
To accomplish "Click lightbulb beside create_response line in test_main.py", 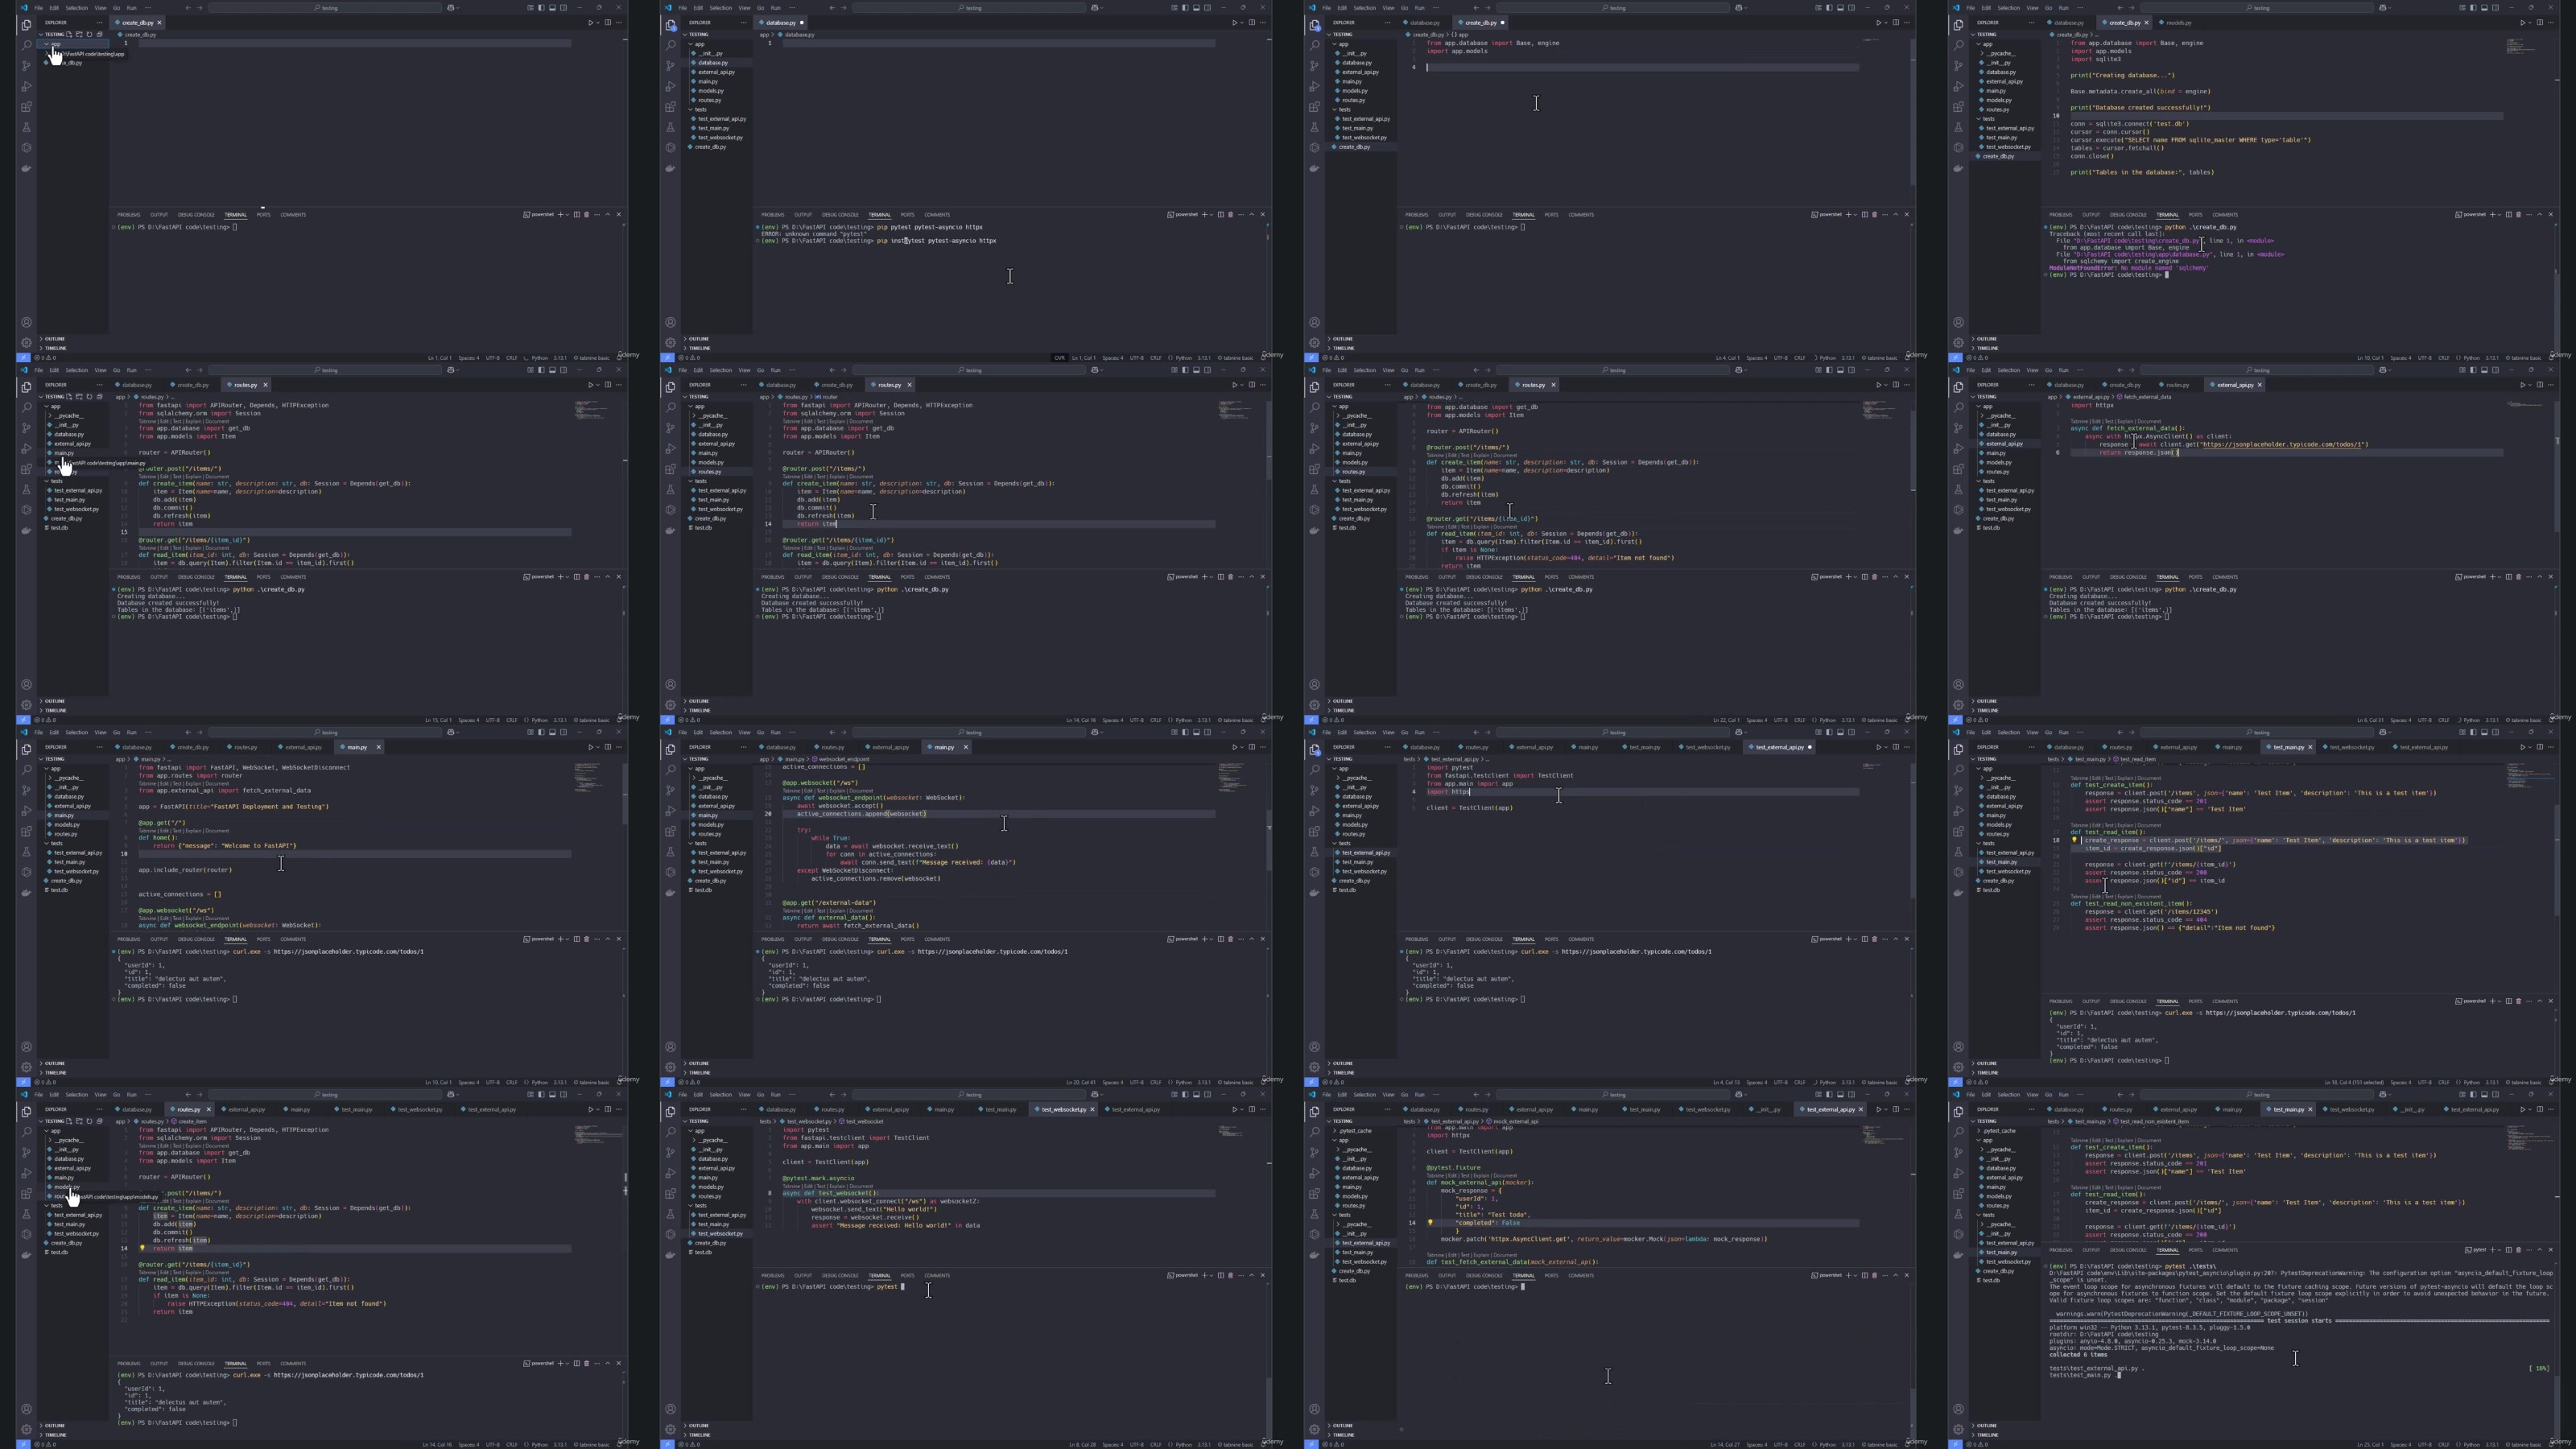I will coord(2074,840).
